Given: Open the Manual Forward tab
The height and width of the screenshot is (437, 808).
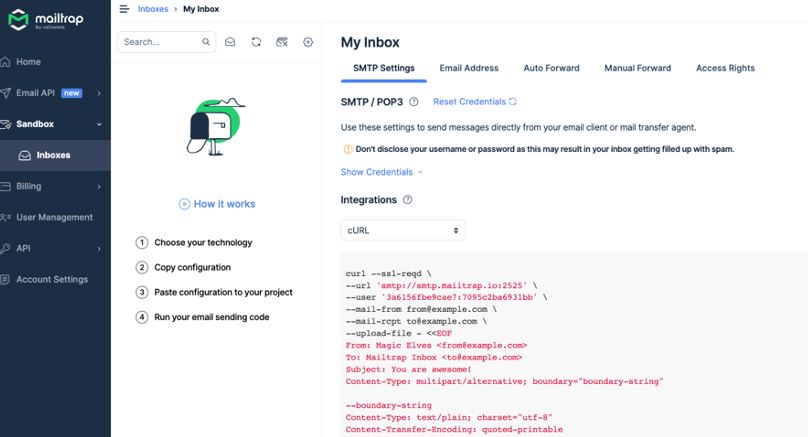Looking at the screenshot, I should pos(637,68).
